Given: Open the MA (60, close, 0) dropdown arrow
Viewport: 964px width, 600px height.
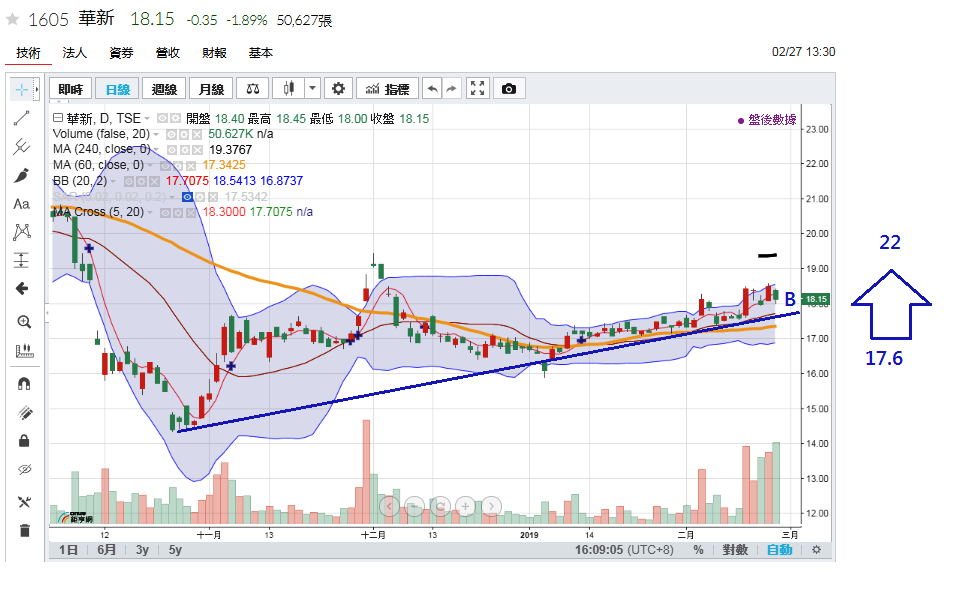Looking at the screenshot, I should [x=150, y=166].
